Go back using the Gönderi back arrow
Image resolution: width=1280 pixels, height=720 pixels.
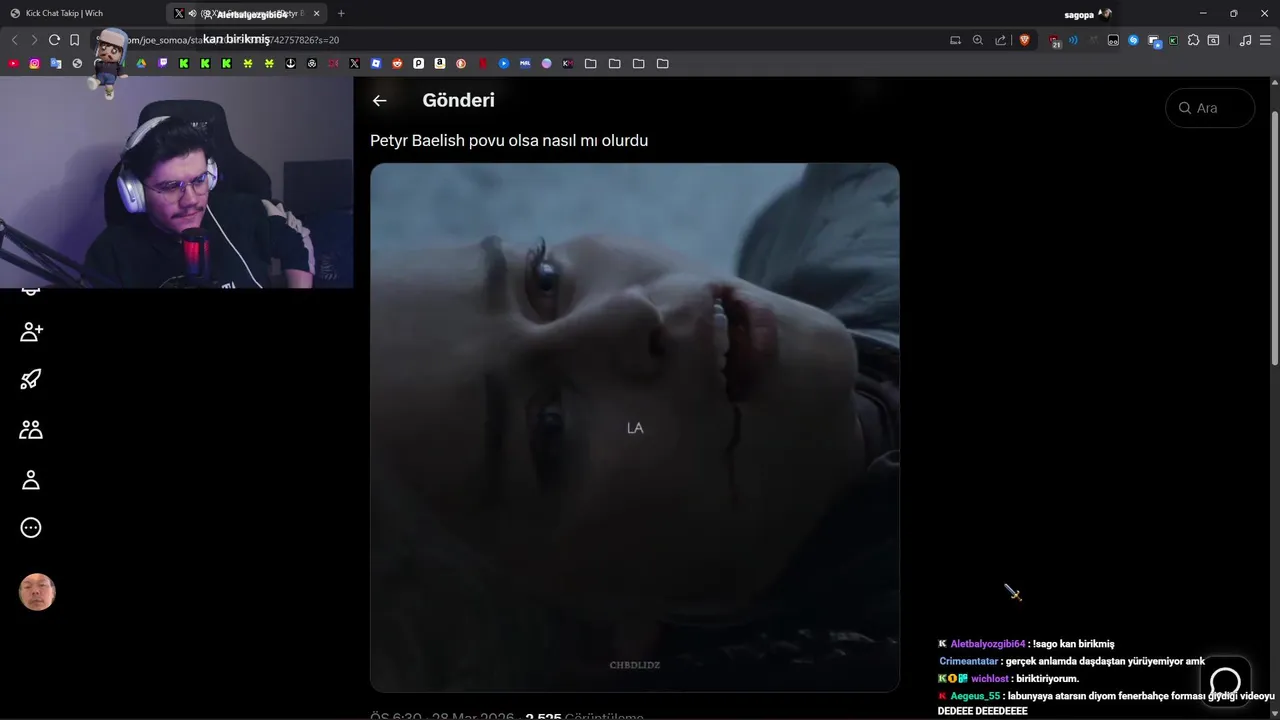tap(379, 100)
